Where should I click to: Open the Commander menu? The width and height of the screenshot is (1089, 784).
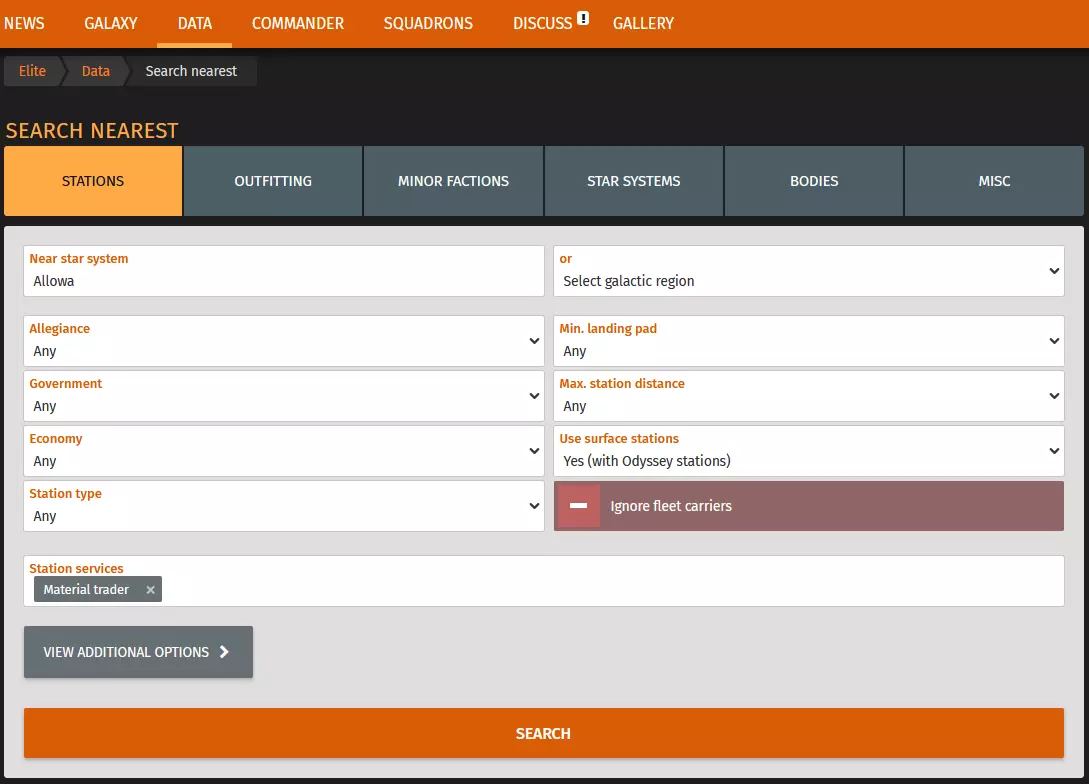(x=297, y=24)
